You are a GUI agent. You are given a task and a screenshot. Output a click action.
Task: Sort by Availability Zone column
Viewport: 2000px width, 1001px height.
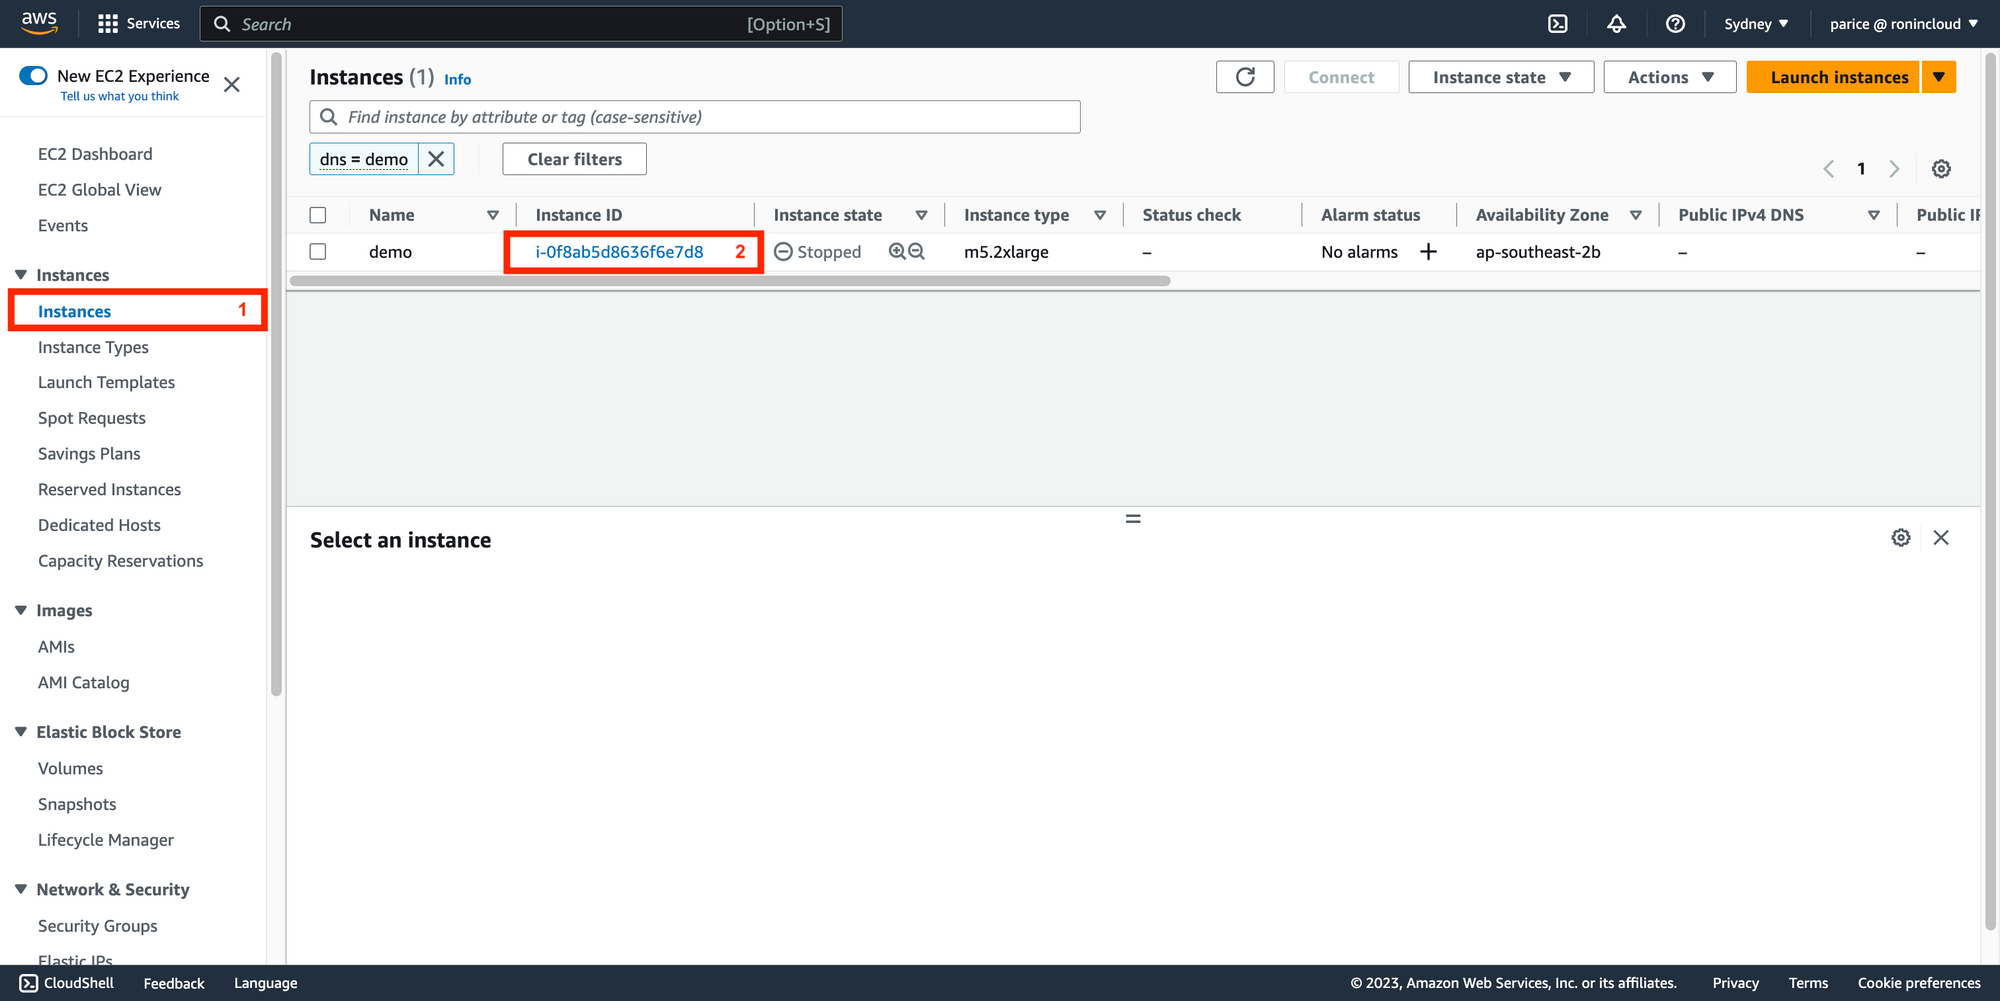pos(1636,215)
